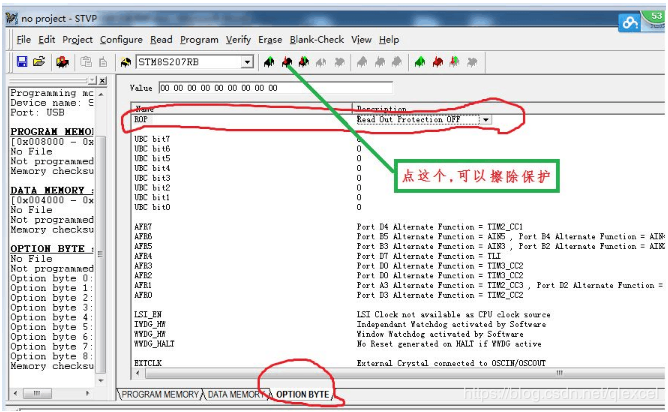The width and height of the screenshot is (668, 412).
Task: Open the Configure programmer chip icon
Action: pos(63,62)
